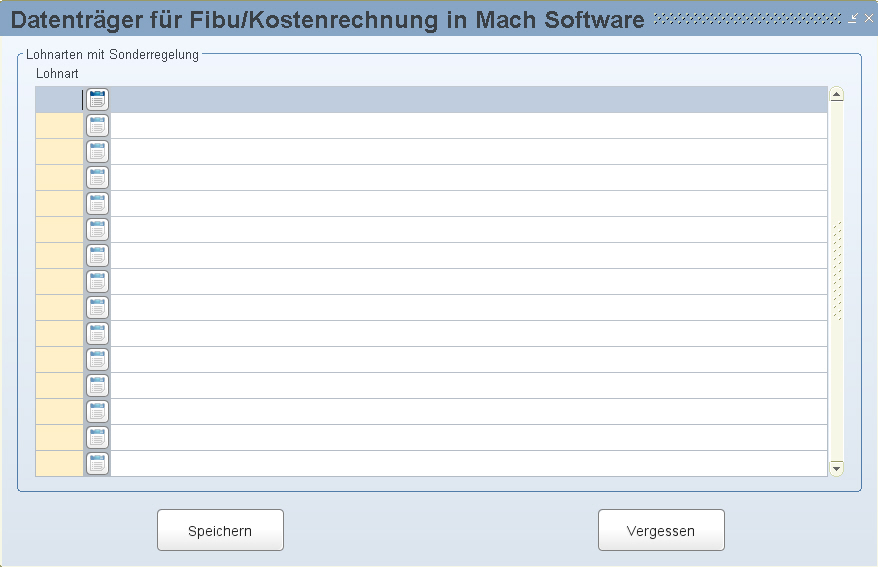Image resolution: width=878 pixels, height=567 pixels.
Task: Open the Lohnart lookup list in first row
Action: click(x=97, y=100)
